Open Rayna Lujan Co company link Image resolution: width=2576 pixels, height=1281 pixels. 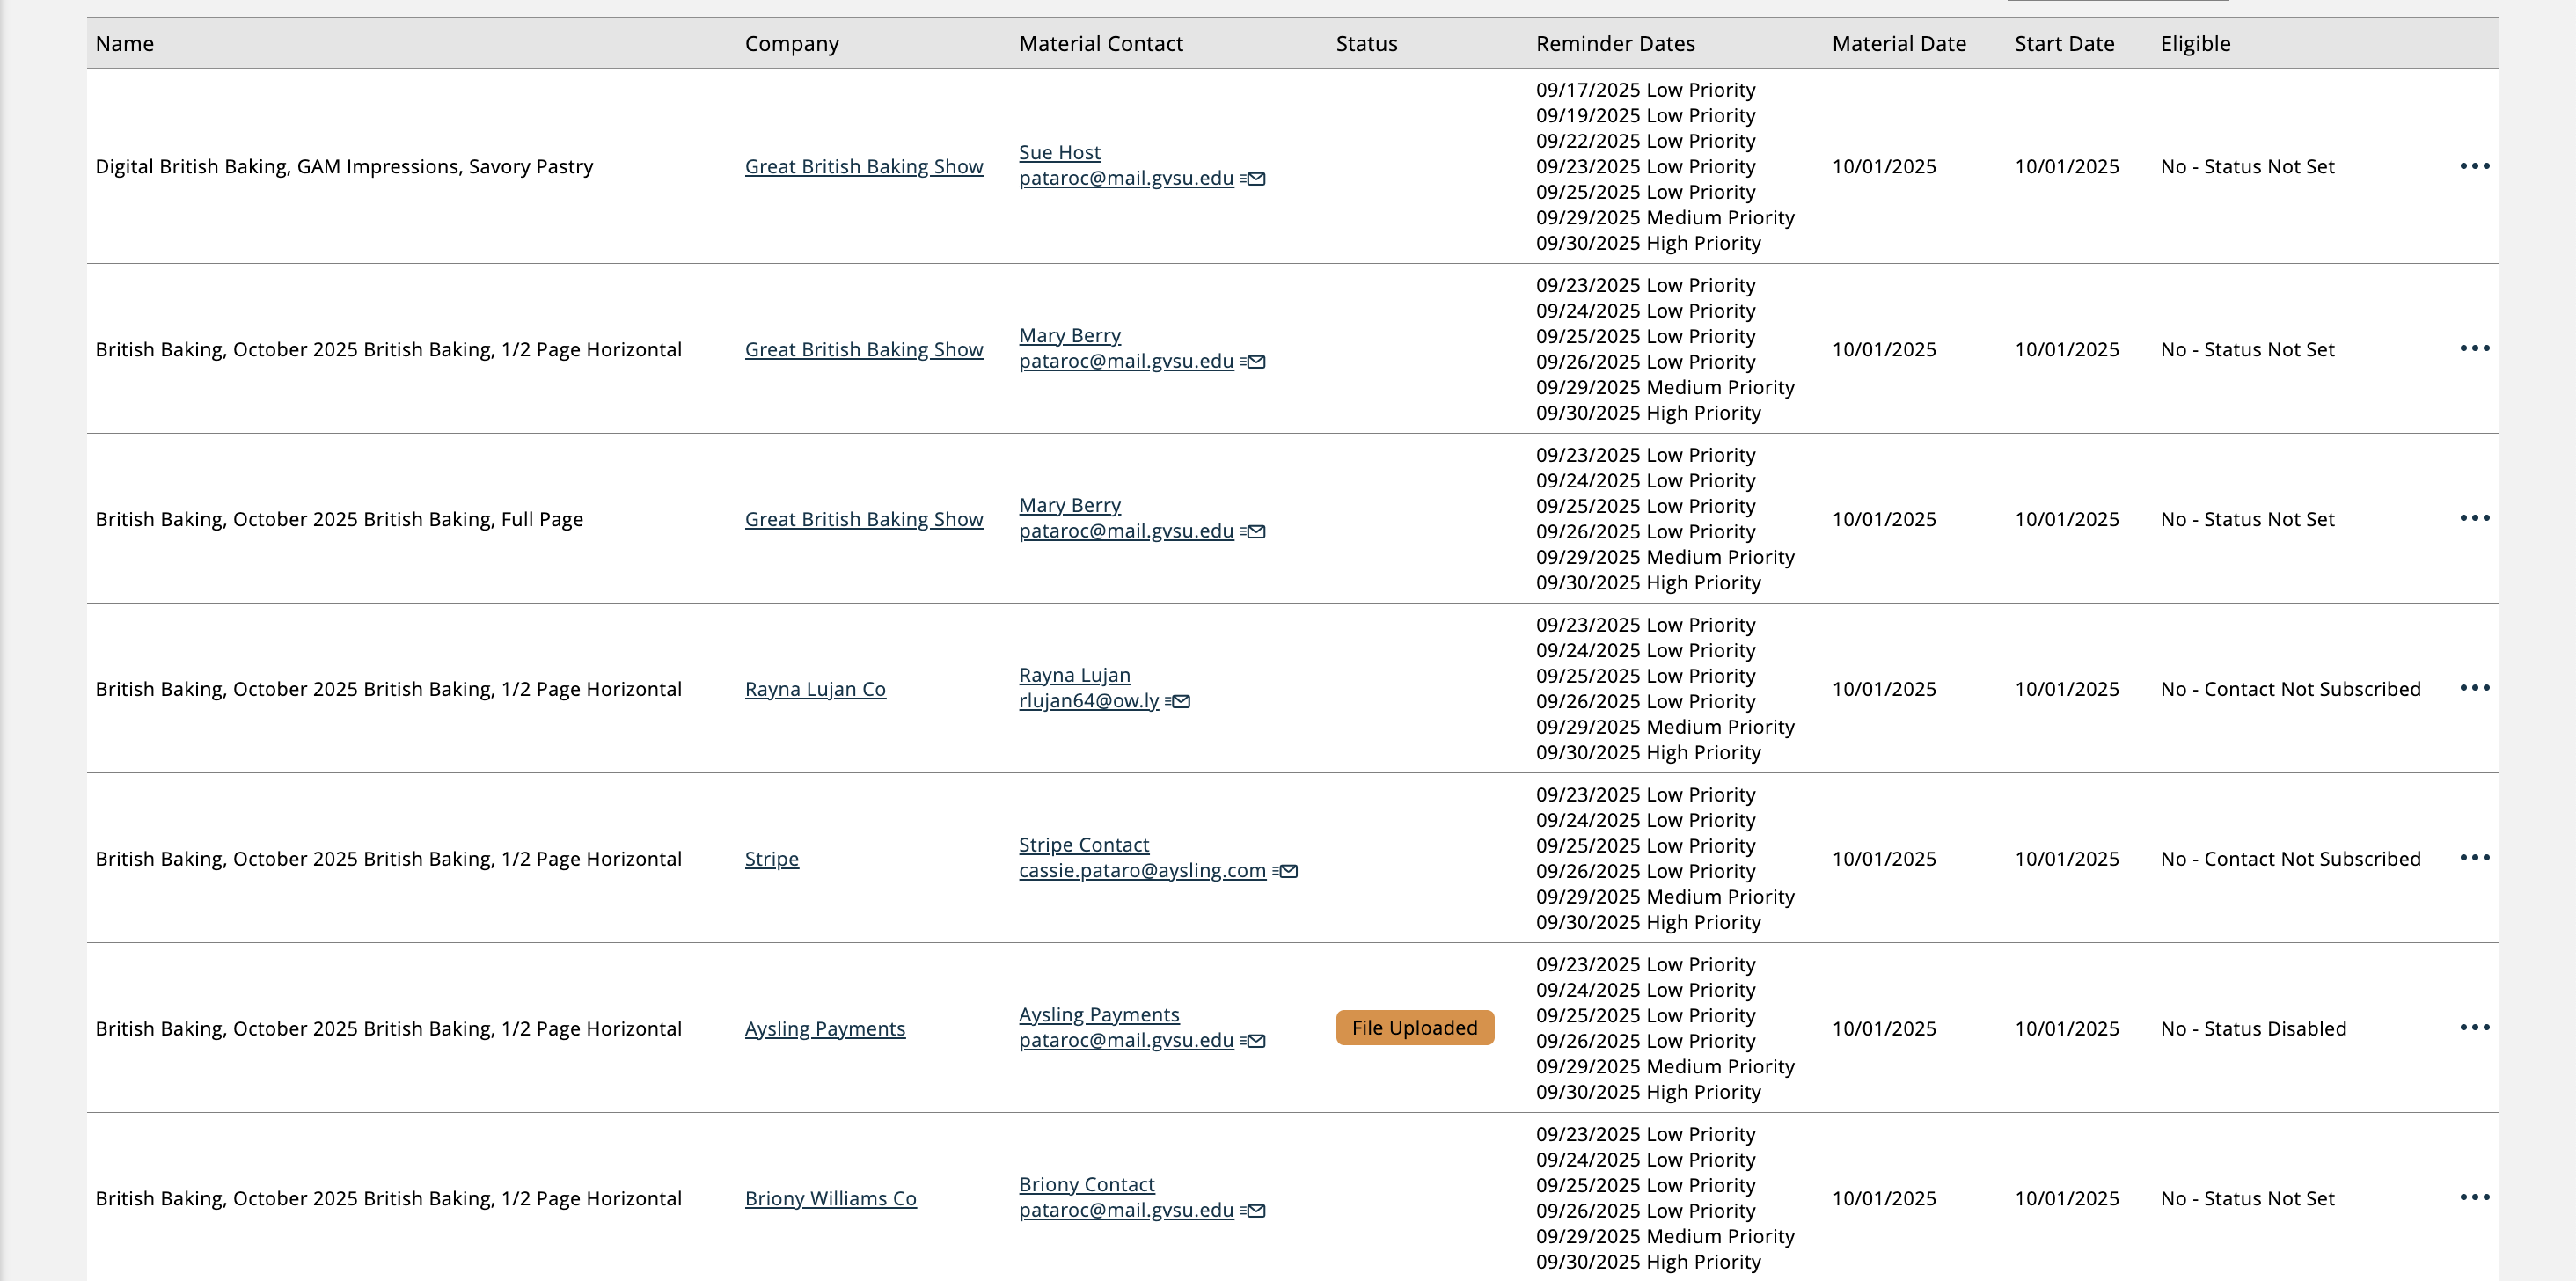click(815, 689)
